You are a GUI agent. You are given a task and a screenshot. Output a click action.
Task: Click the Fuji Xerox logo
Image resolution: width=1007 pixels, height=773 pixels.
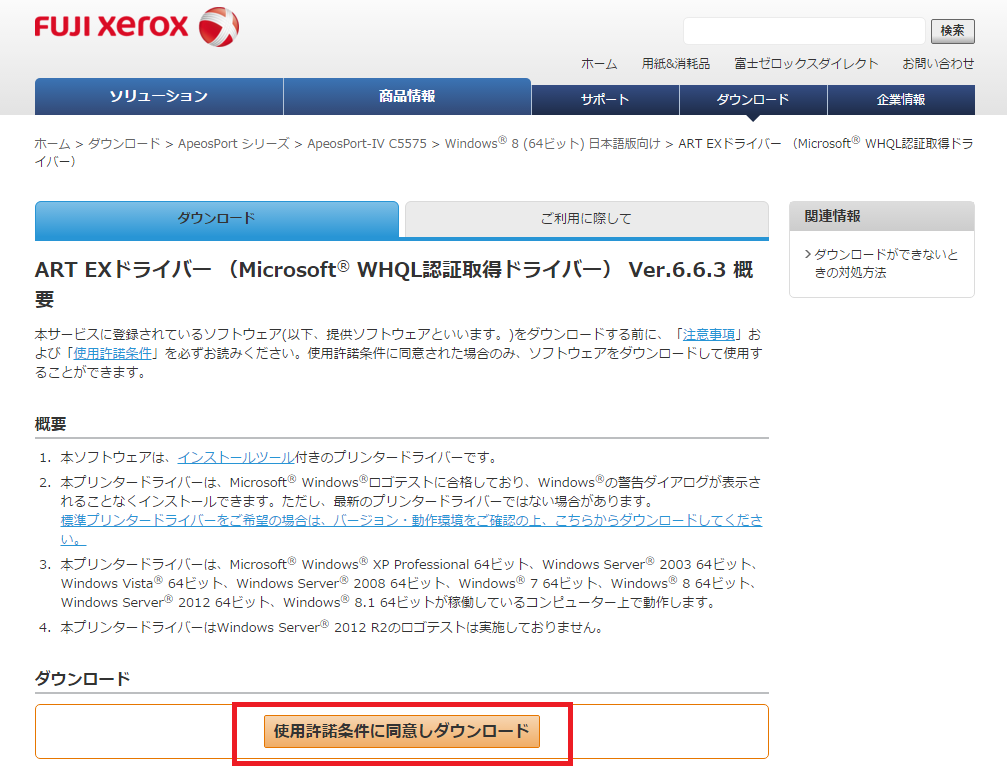point(136,27)
